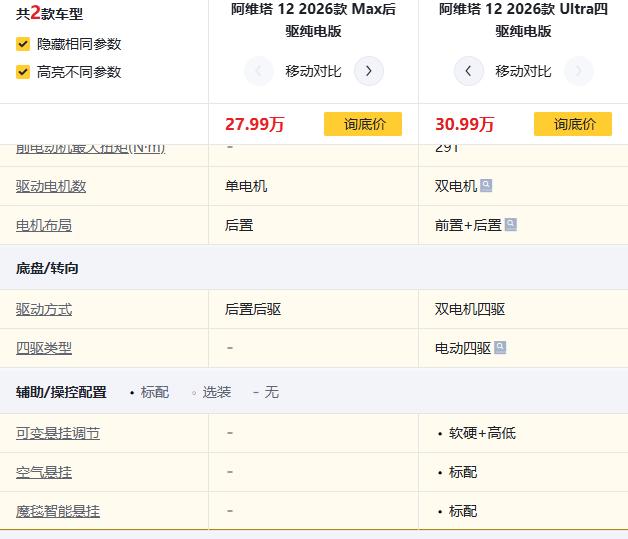
Task: Open the magnifier icon next to 双电机
Action: 486,185
